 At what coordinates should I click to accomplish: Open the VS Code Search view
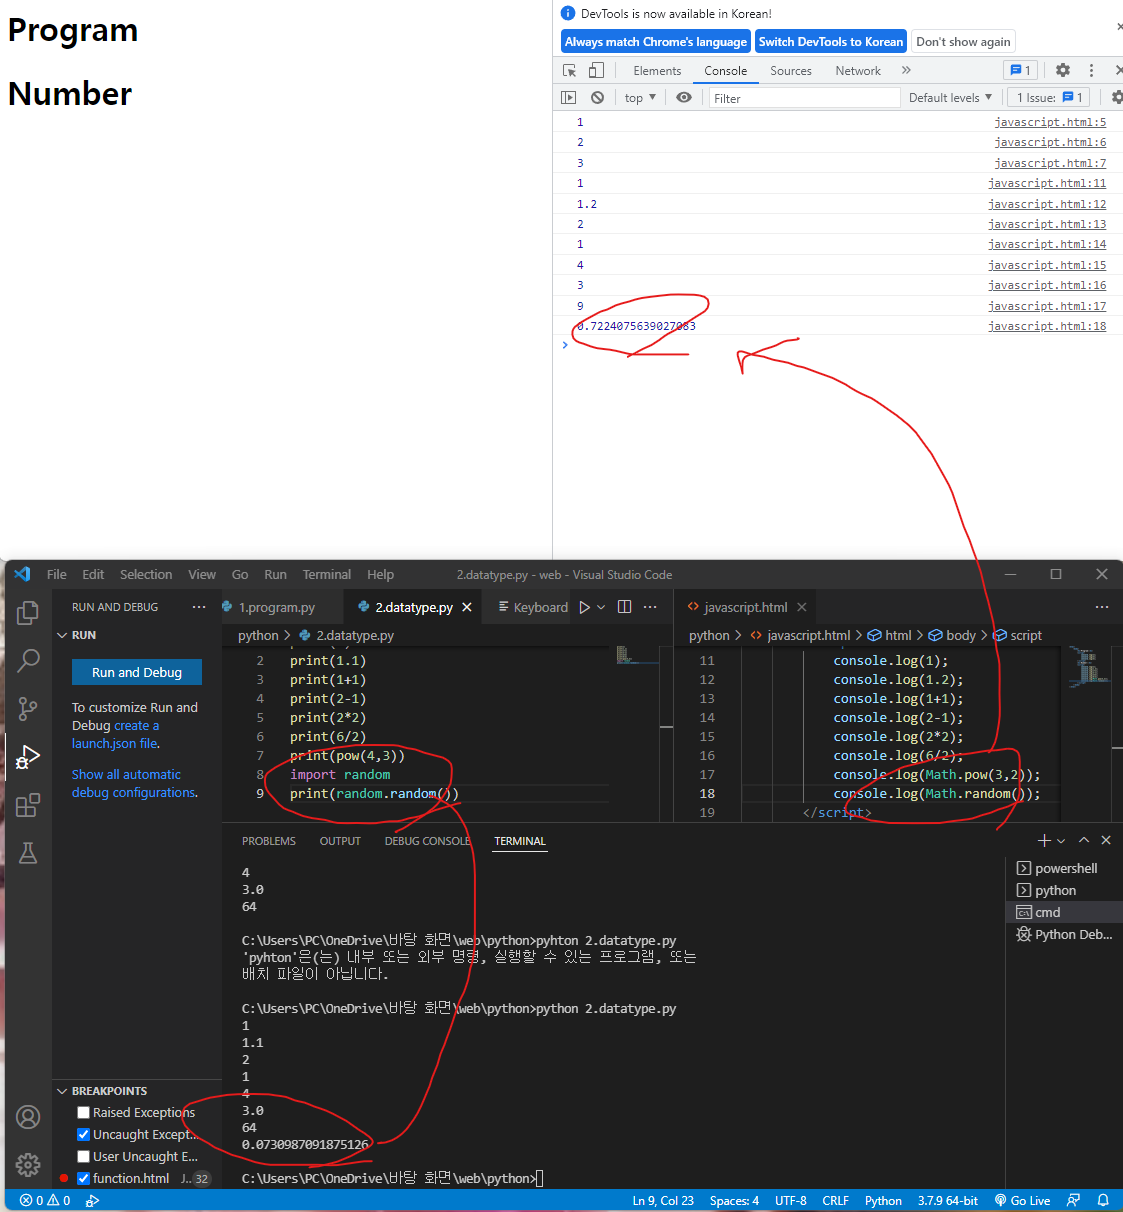pos(28,660)
